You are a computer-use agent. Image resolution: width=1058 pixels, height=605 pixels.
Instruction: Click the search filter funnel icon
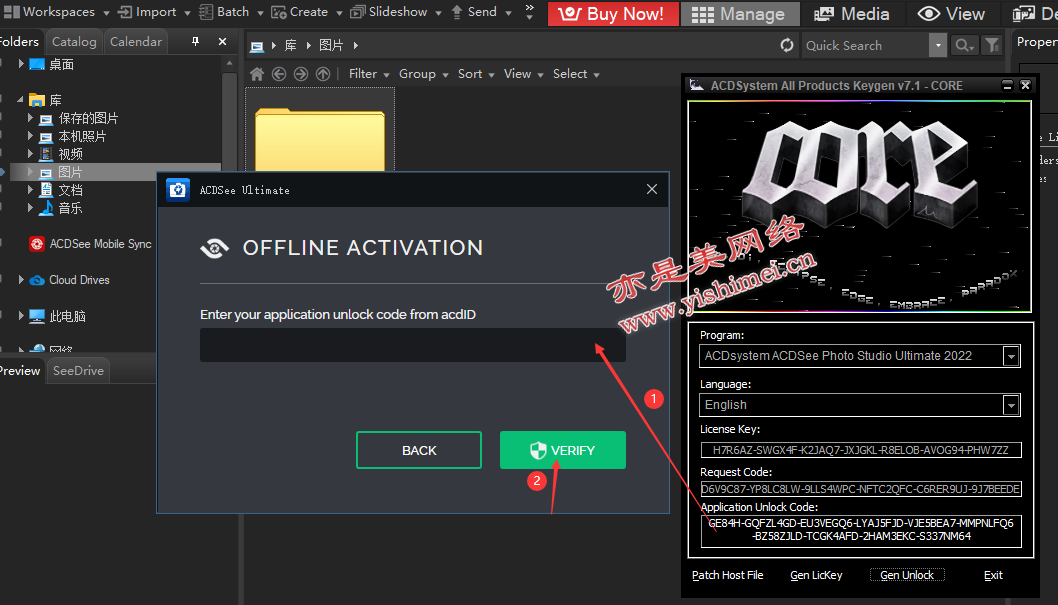tap(992, 45)
